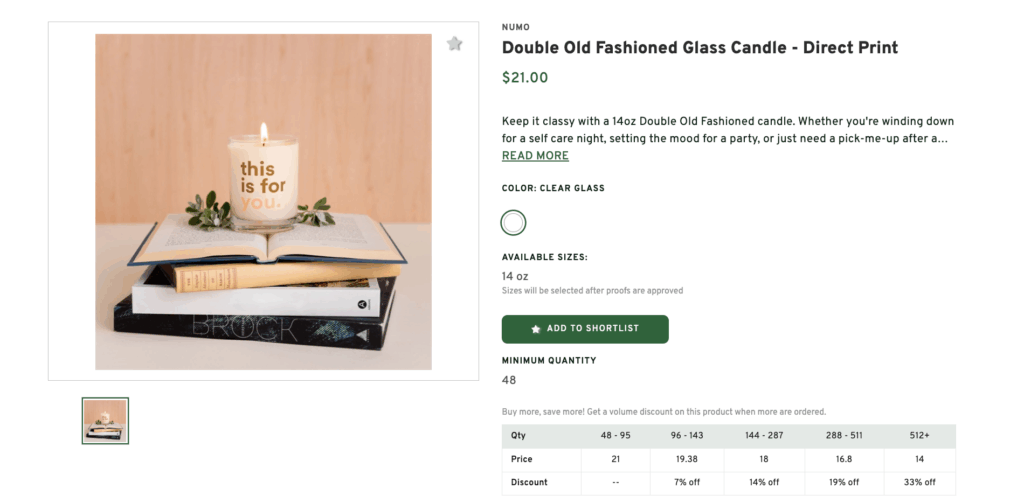This screenshot has width=1024, height=503.
Task: Select the Clear Glass color swatch
Action: [x=513, y=222]
